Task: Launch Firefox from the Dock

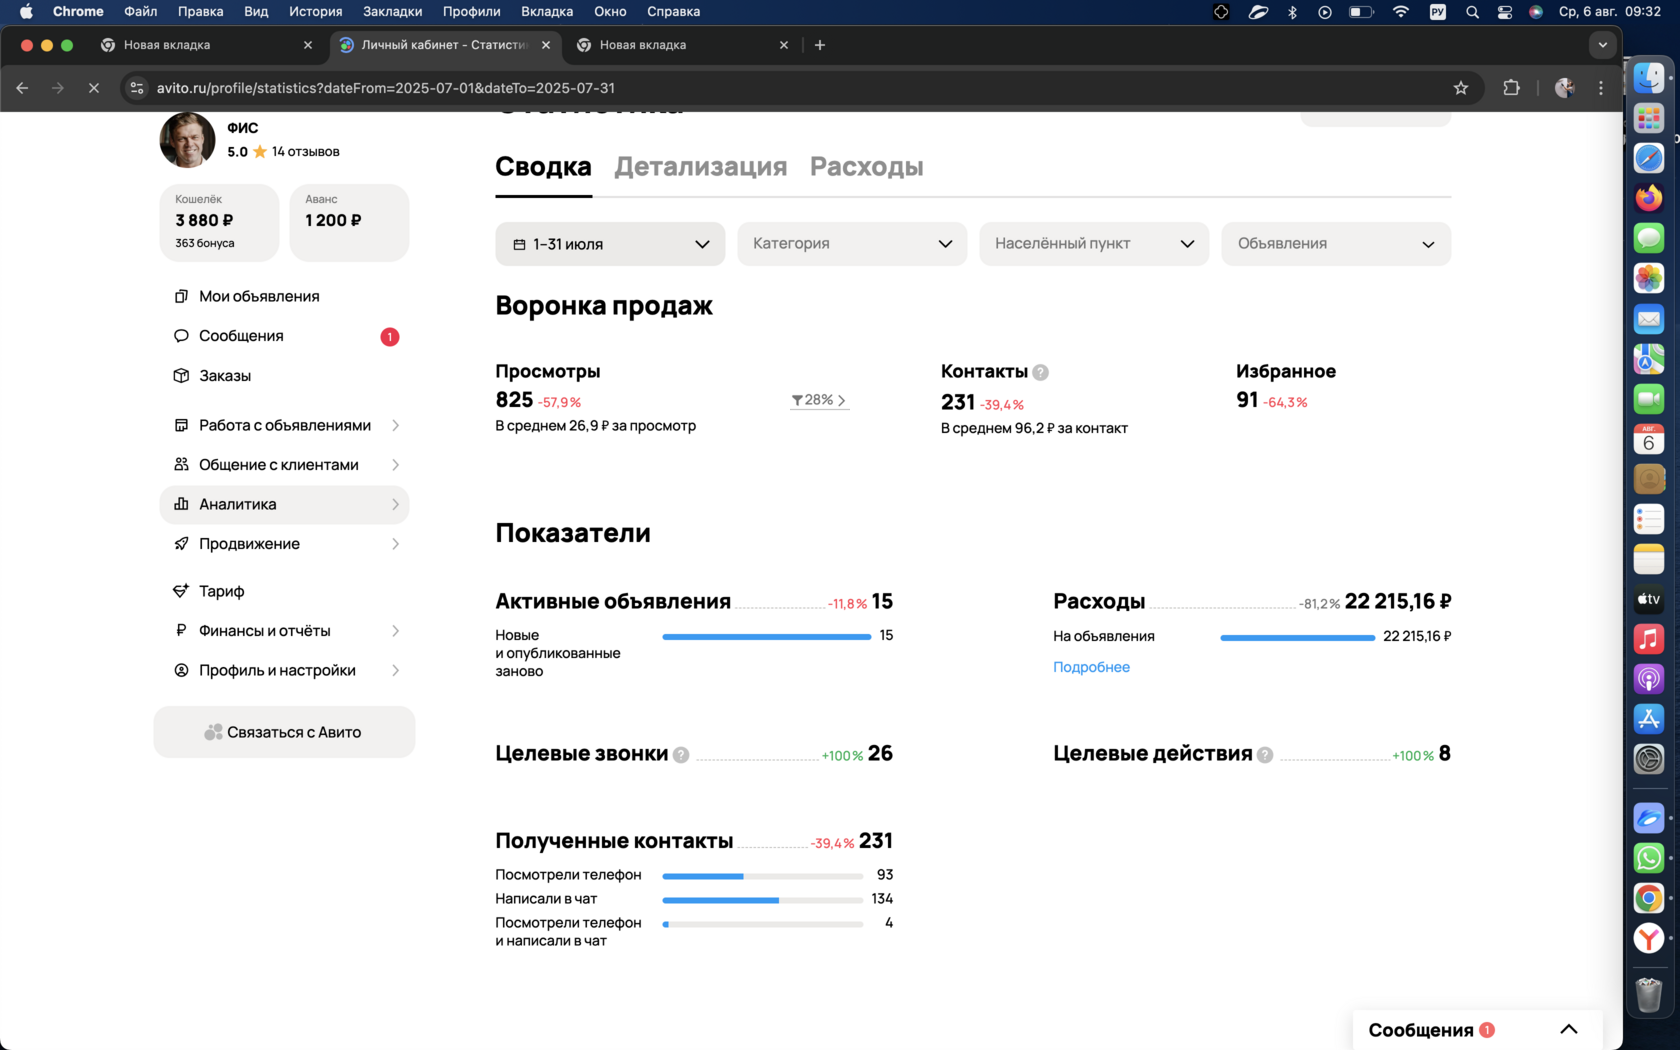Action: tap(1649, 198)
